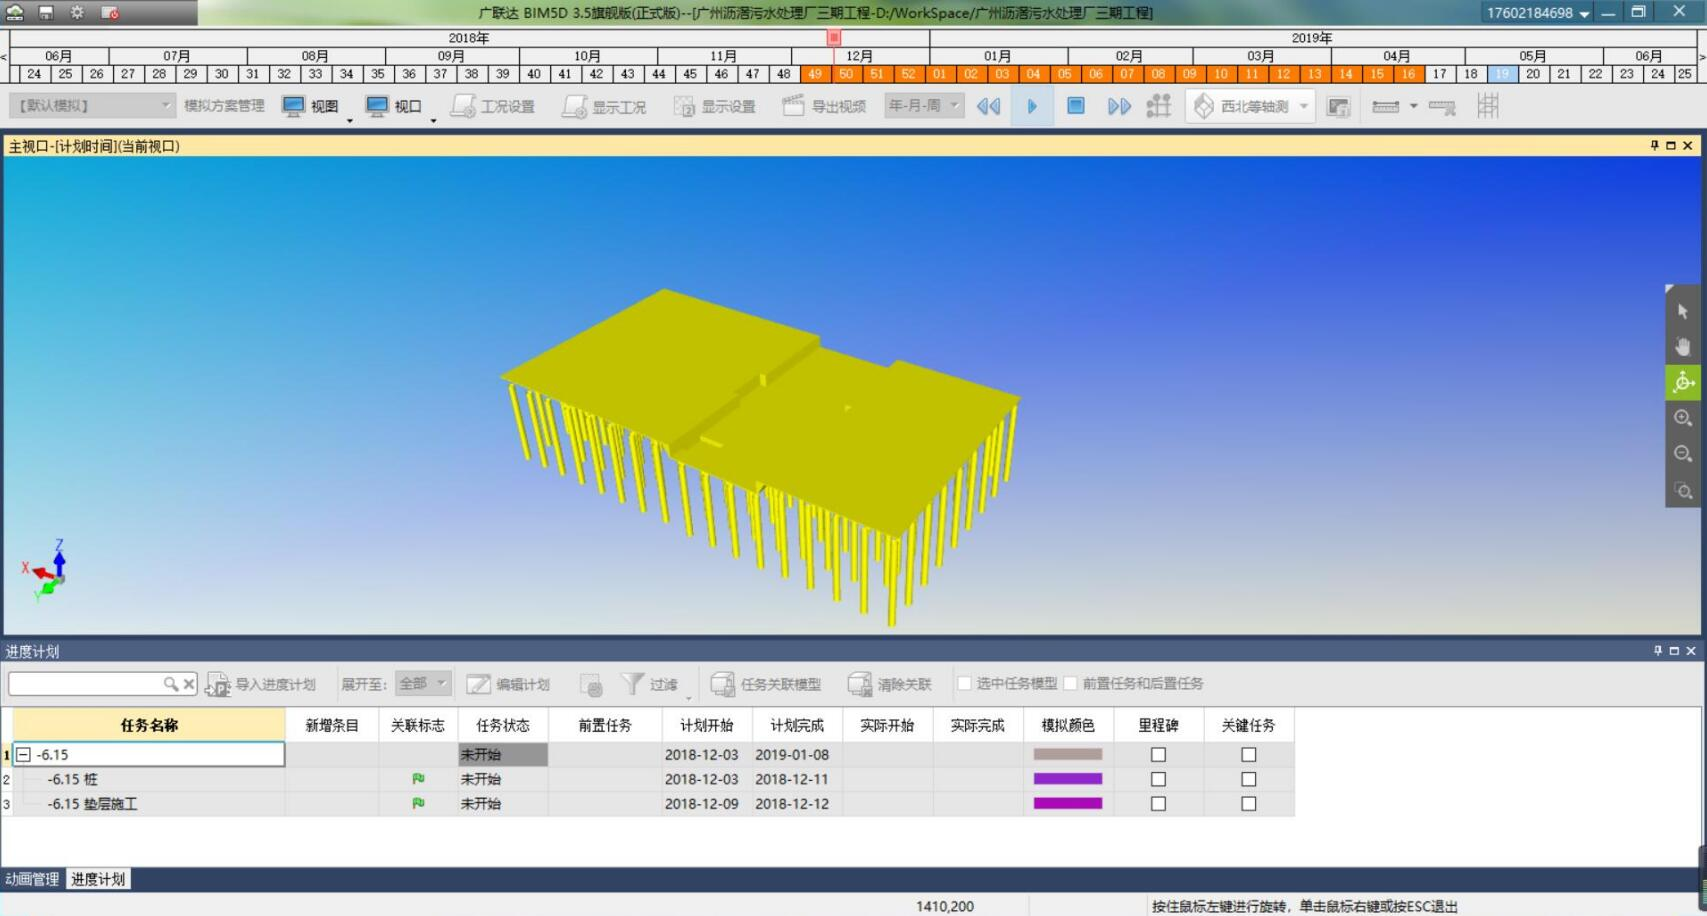The width and height of the screenshot is (1707, 916).
Task: Click the zoom in magnifier icon
Action: pyautogui.click(x=1682, y=418)
